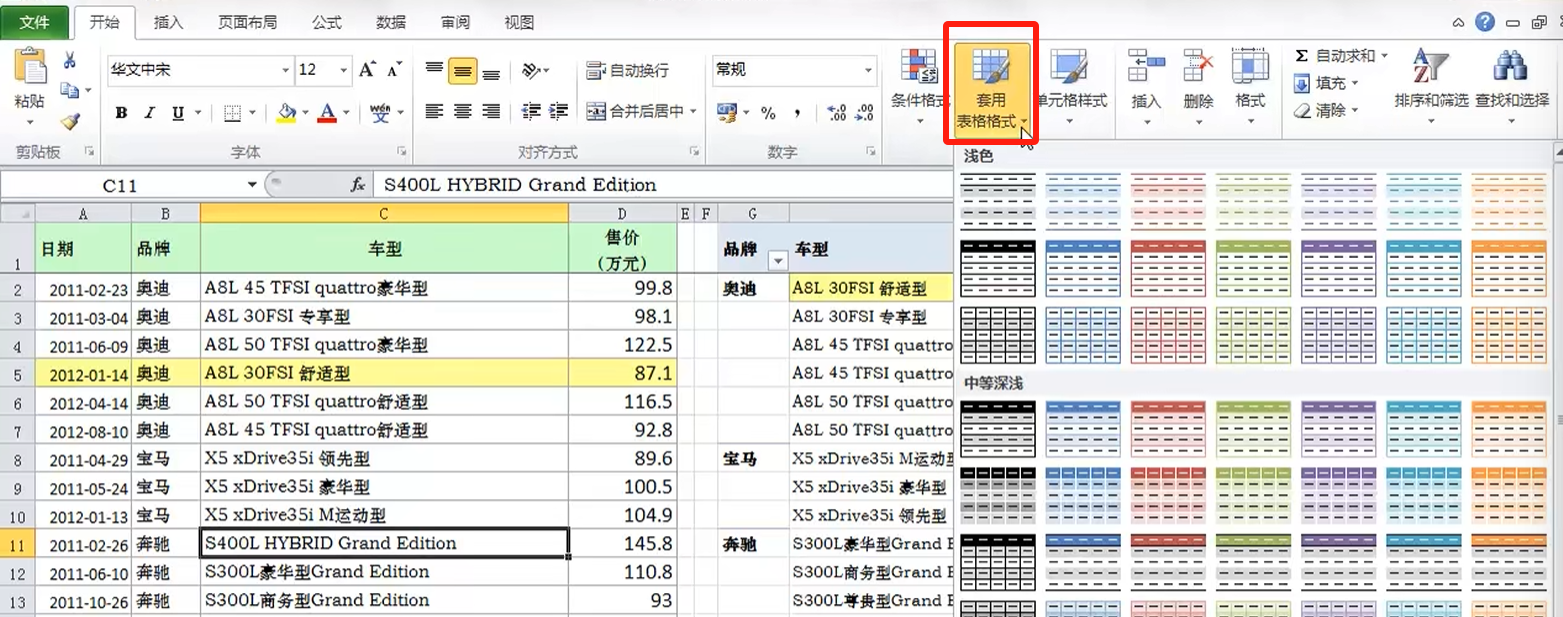Image resolution: width=1563 pixels, height=617 pixels.
Task: Select cell 2012-01-14 in column A
Action: coord(84,373)
